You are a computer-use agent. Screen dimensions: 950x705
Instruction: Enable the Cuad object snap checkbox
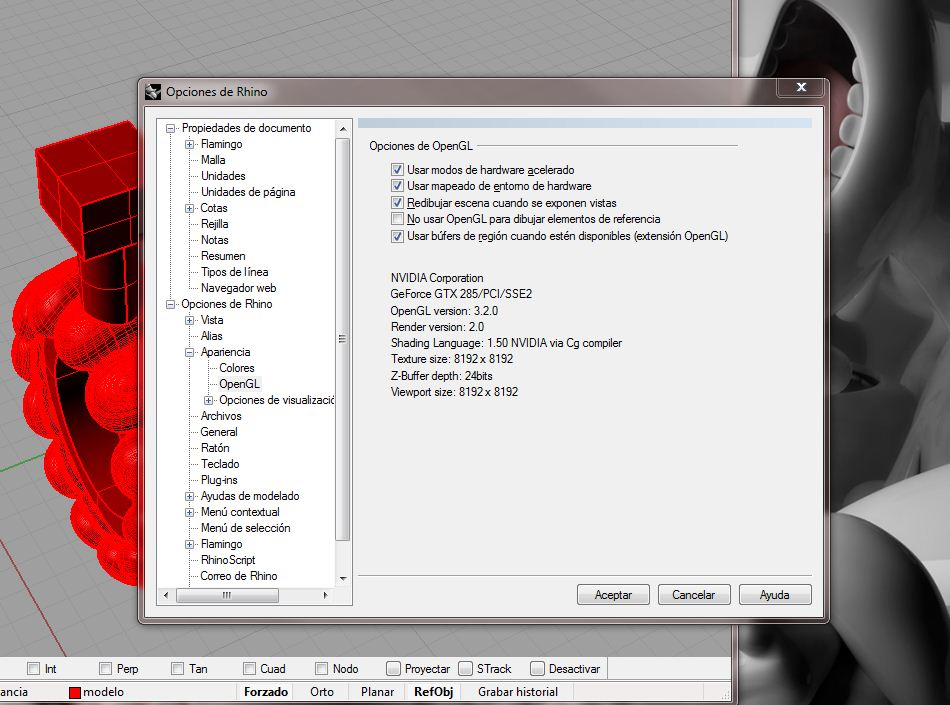point(249,669)
